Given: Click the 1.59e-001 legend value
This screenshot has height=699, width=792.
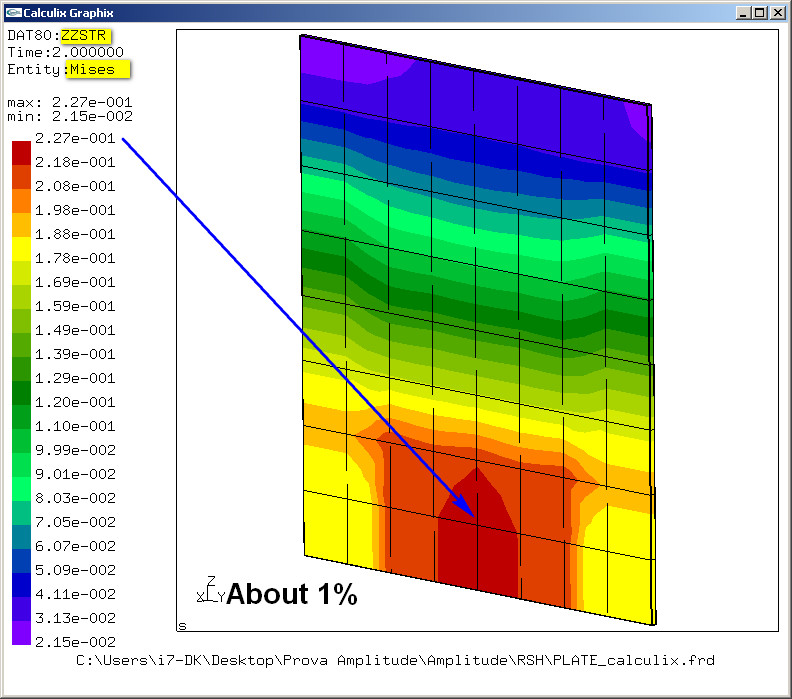Looking at the screenshot, I should point(75,306).
